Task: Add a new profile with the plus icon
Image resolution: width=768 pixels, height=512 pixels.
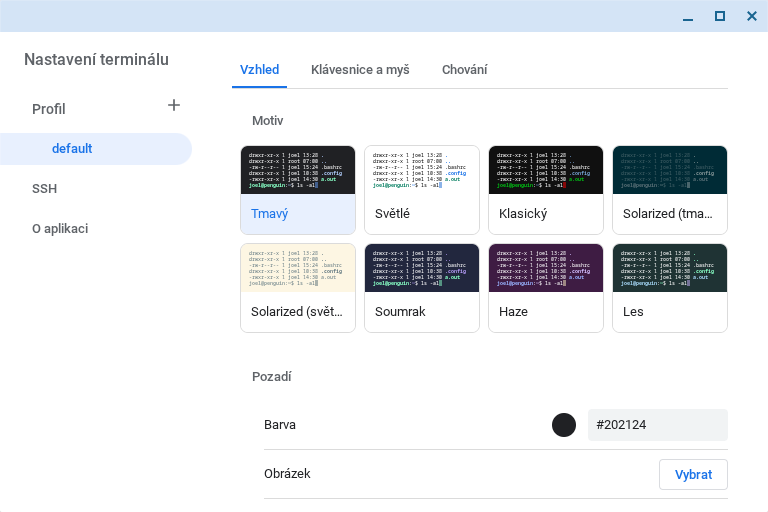Action: pyautogui.click(x=174, y=105)
